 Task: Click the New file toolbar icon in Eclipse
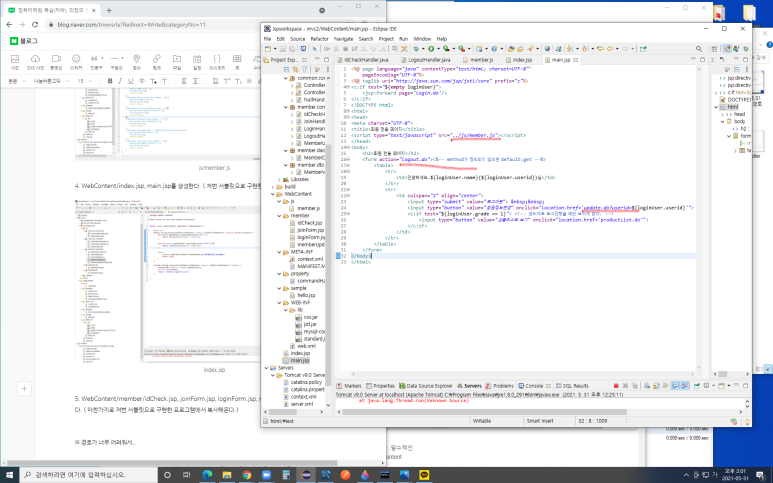pyautogui.click(x=268, y=49)
